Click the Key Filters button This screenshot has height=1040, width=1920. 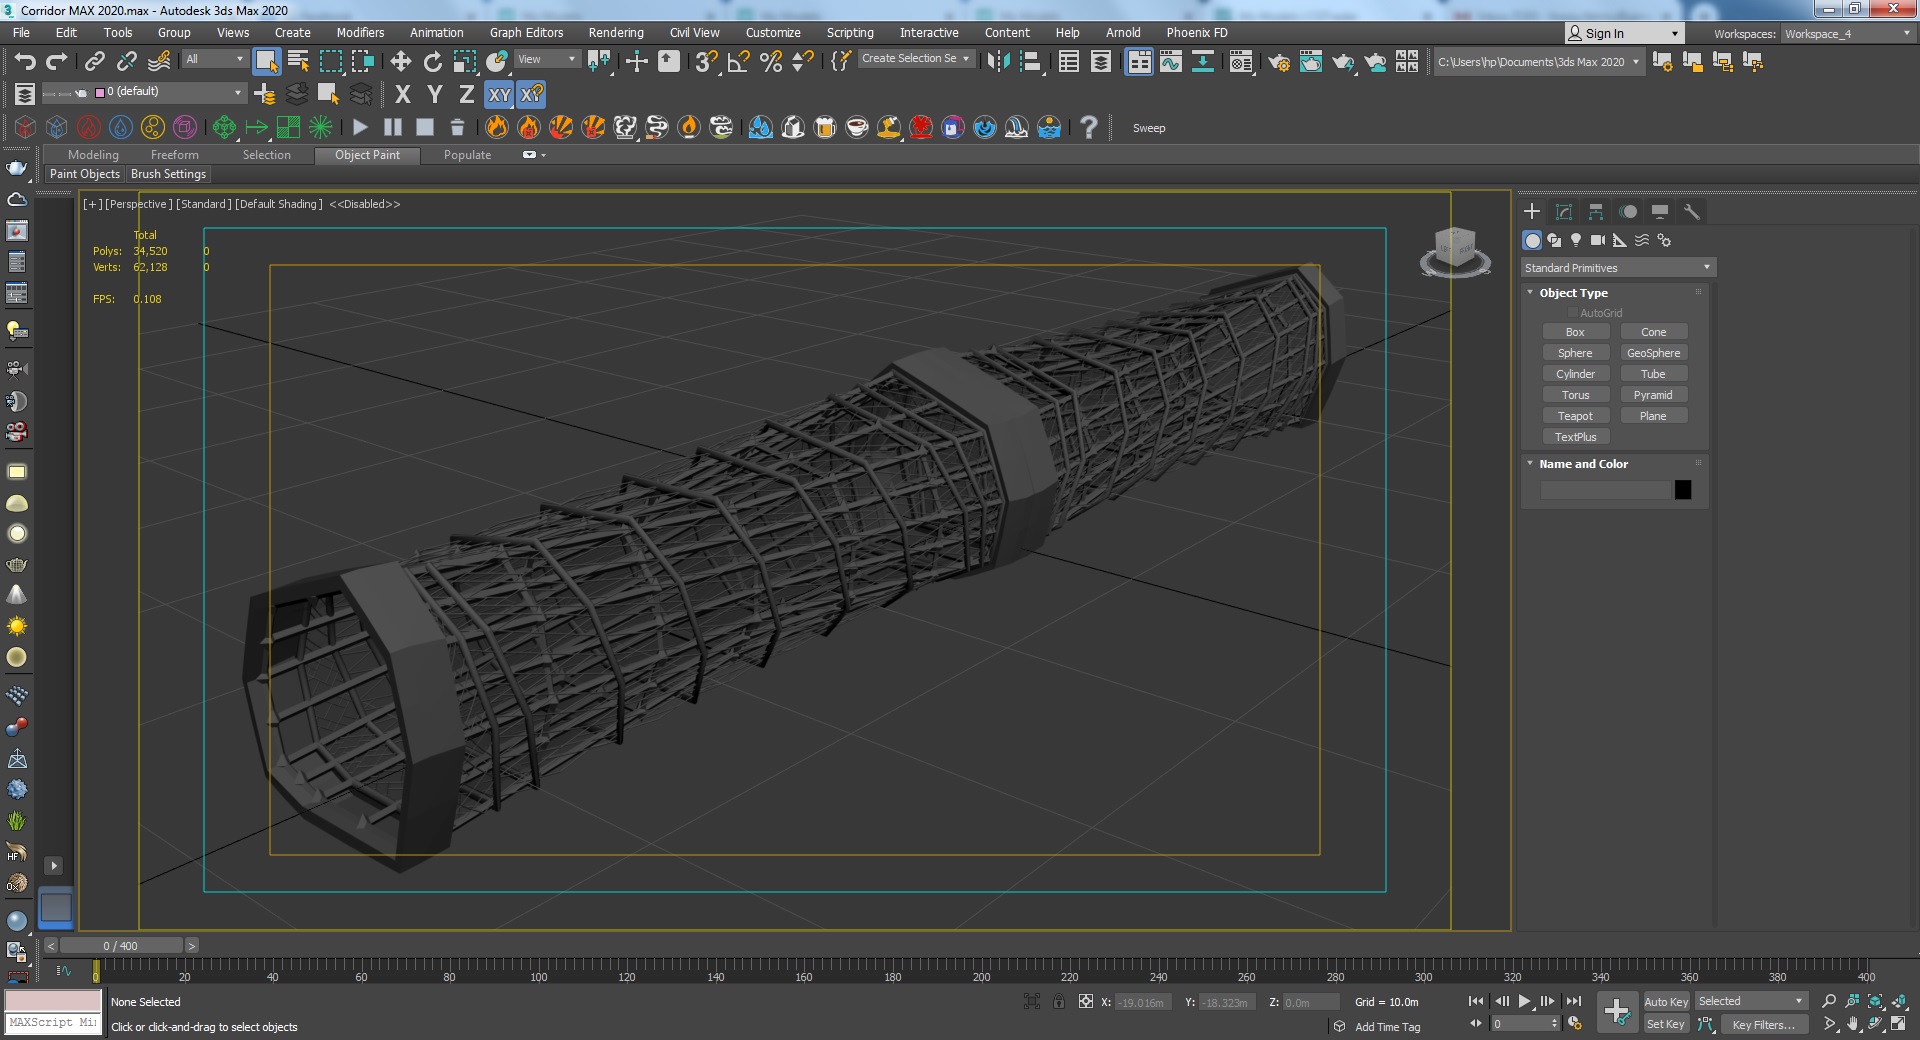coord(1763,1025)
